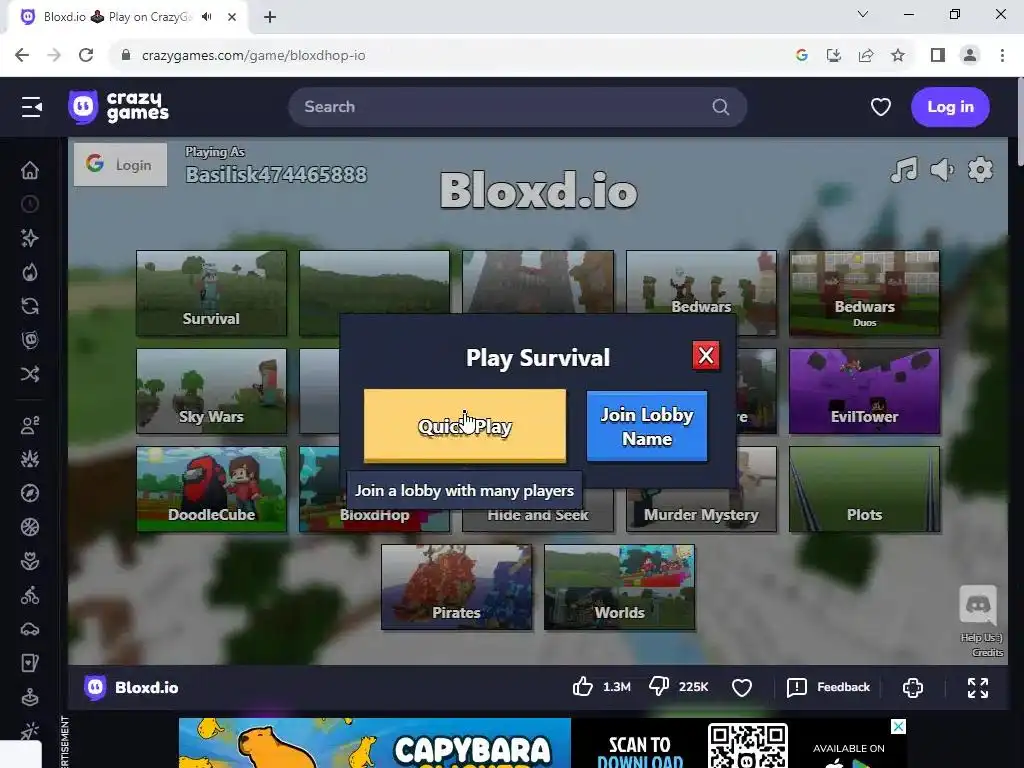Open New games sparkle icon
Screen dimensions: 1024x768
click(x=30, y=238)
